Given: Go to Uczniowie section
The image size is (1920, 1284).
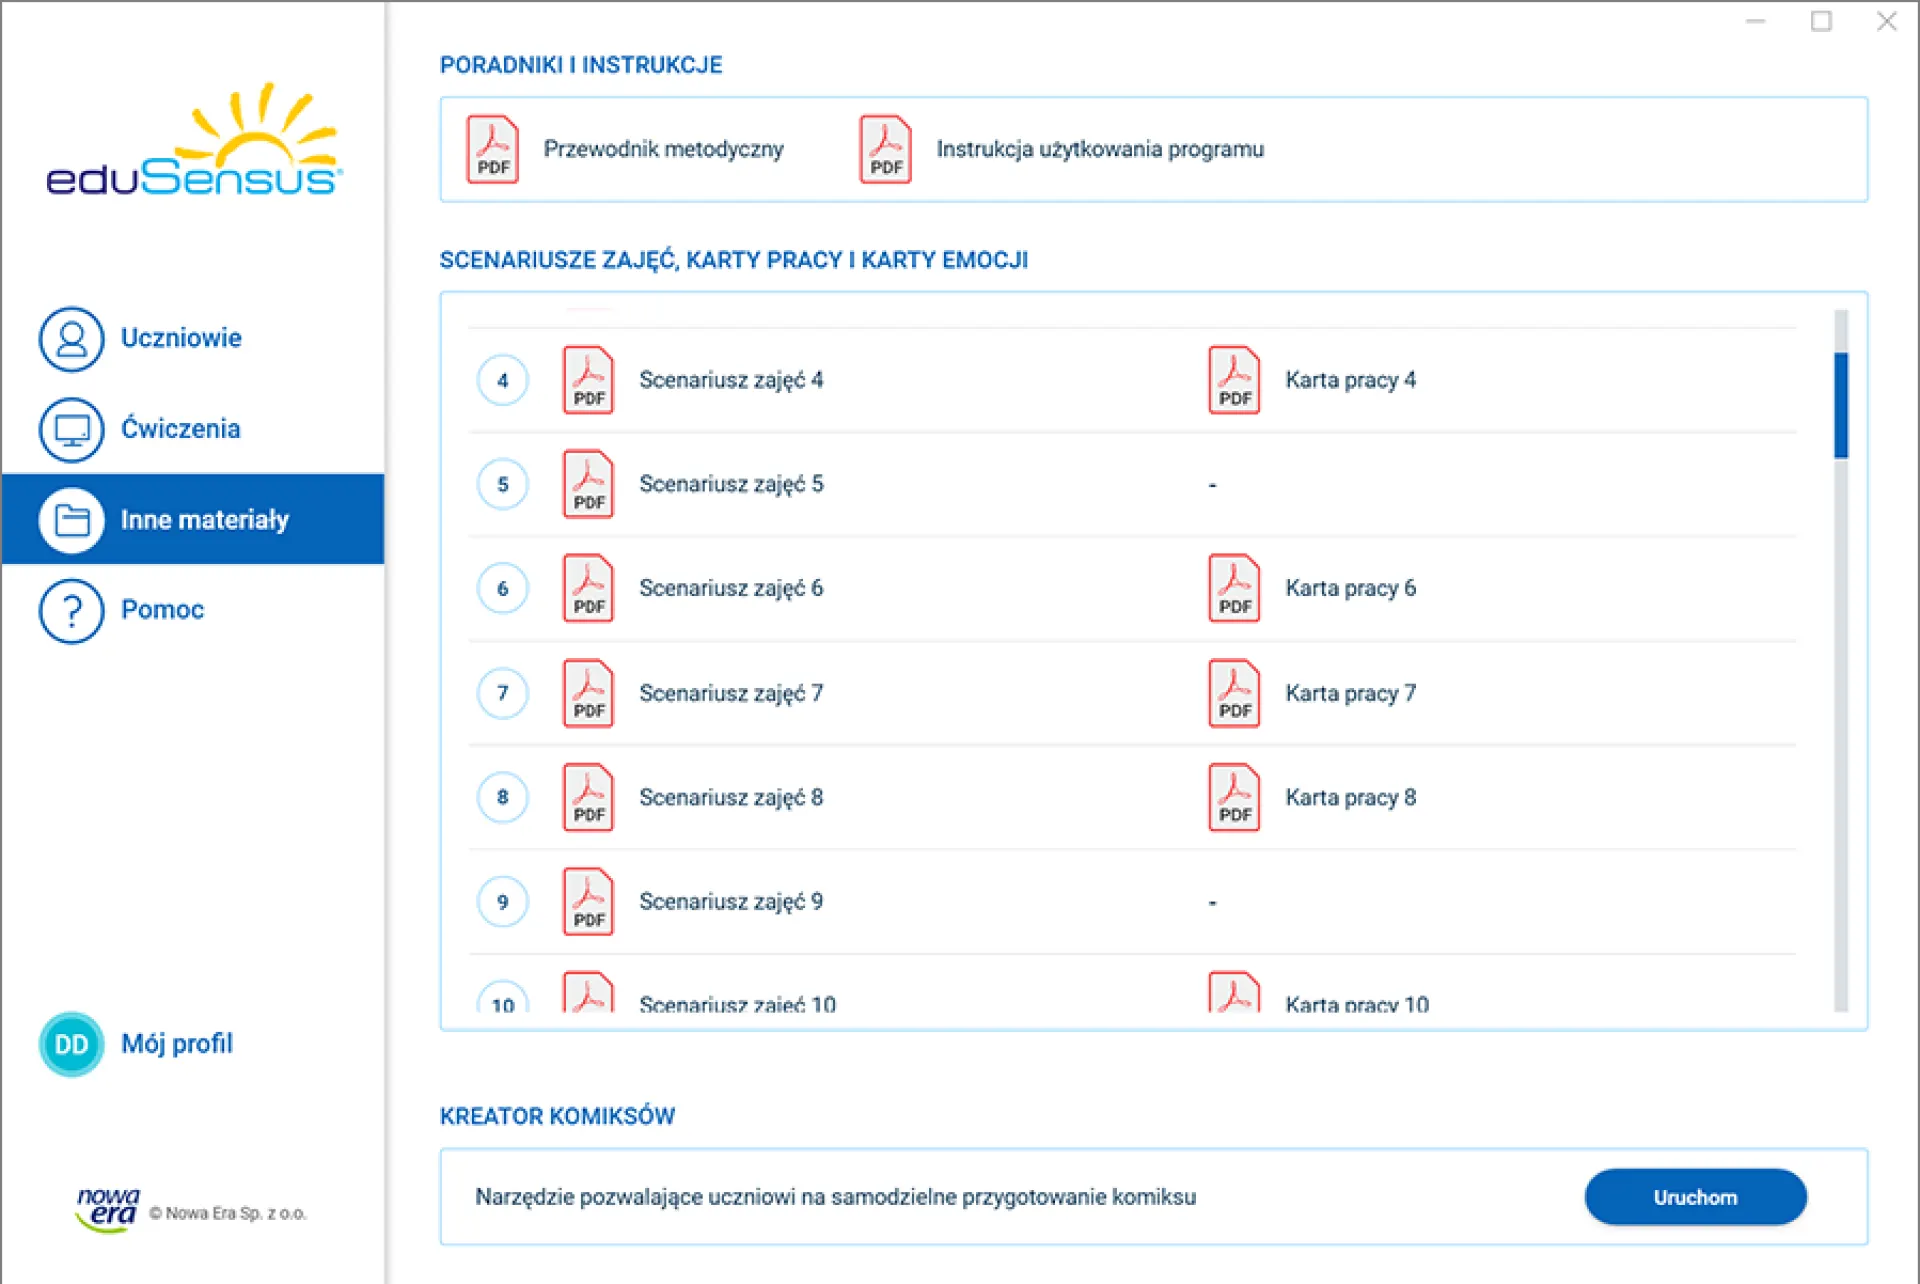Looking at the screenshot, I should pyautogui.click(x=181, y=338).
